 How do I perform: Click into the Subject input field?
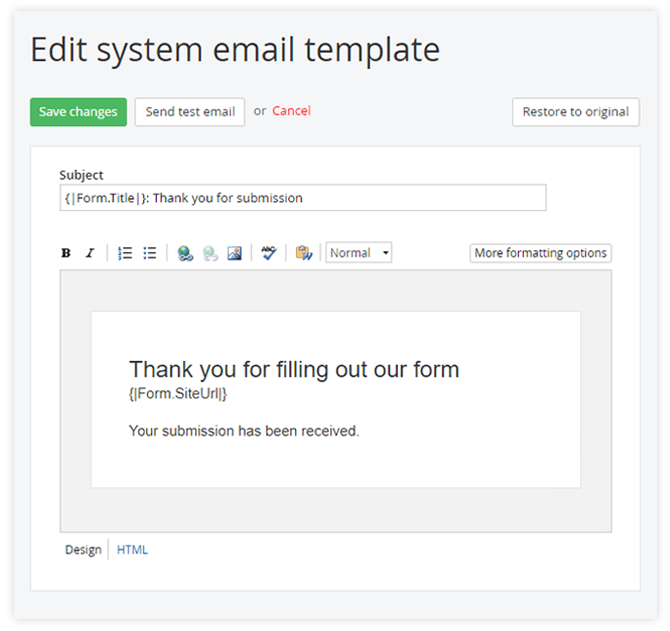tap(303, 198)
